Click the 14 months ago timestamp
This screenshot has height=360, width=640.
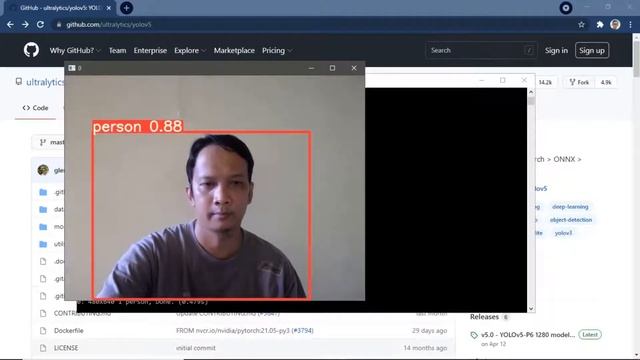coord(425,348)
